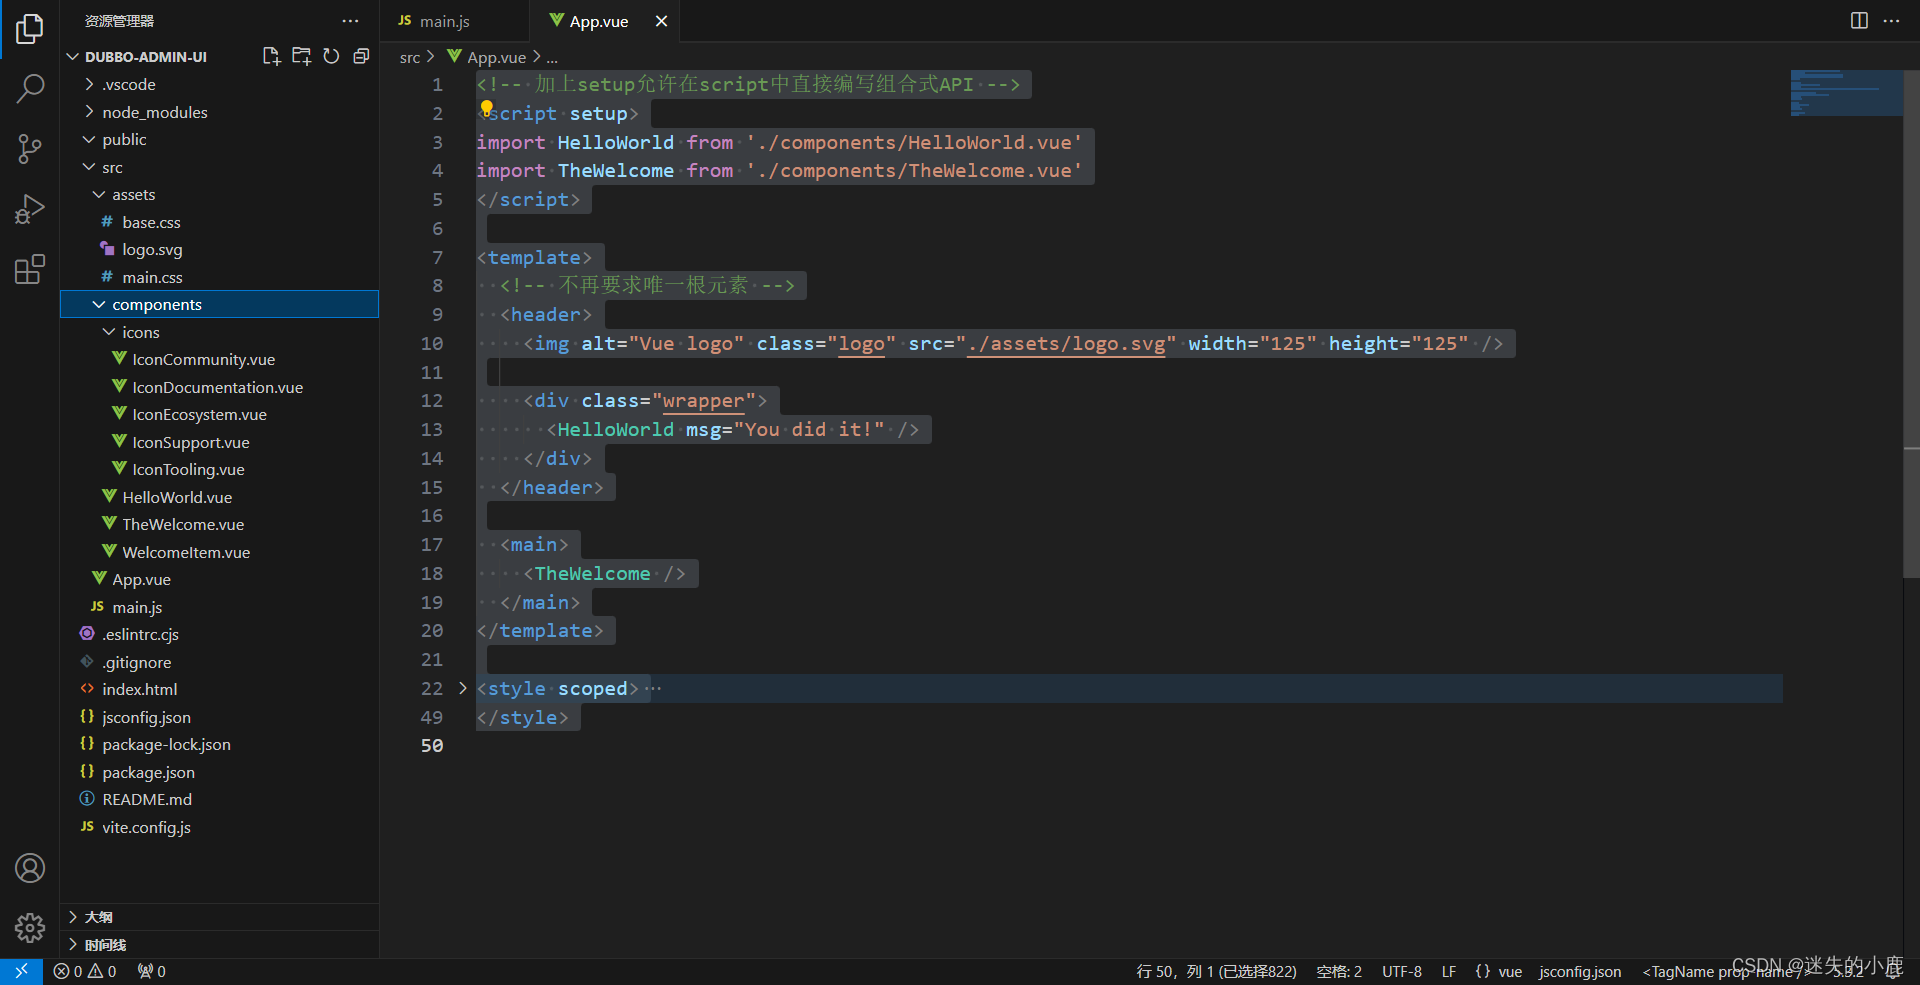The height and width of the screenshot is (985, 1920).
Task: Open the Explorer view in activity bar
Action: coord(30,29)
